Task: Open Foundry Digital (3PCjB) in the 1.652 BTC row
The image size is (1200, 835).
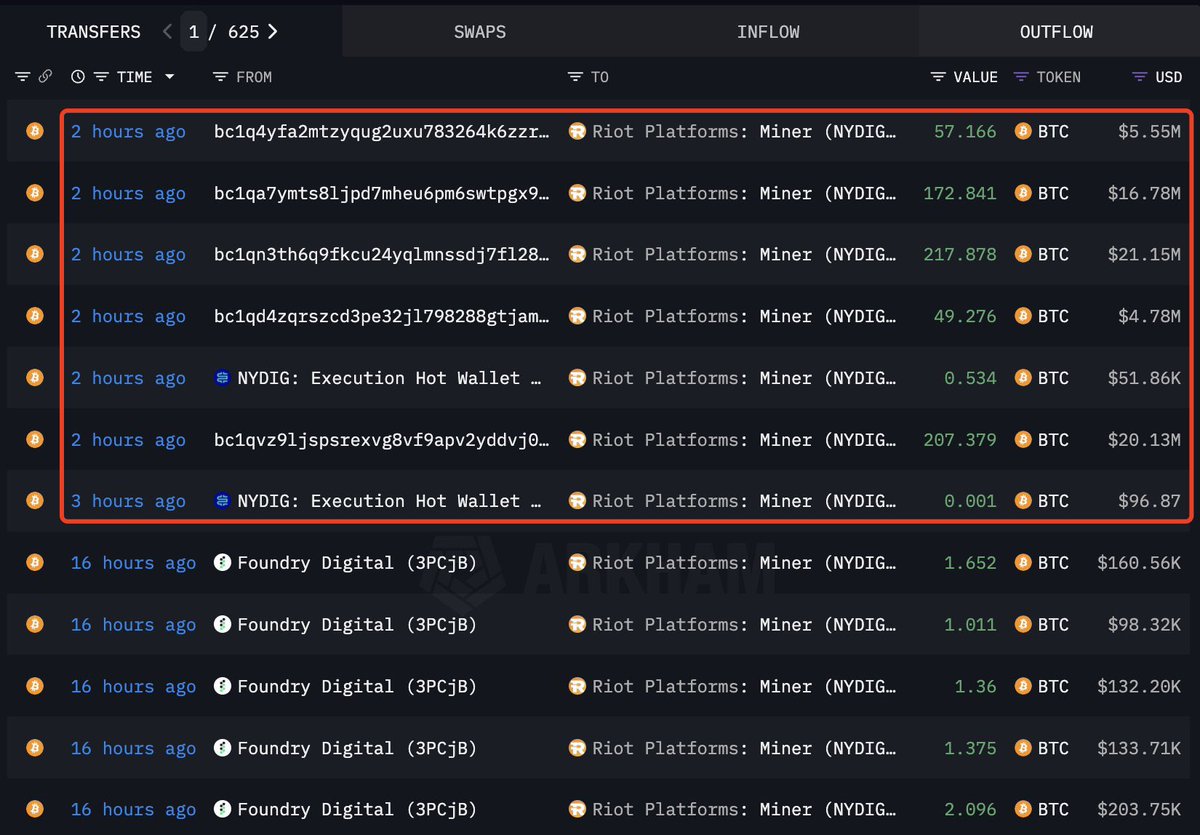Action: (357, 563)
